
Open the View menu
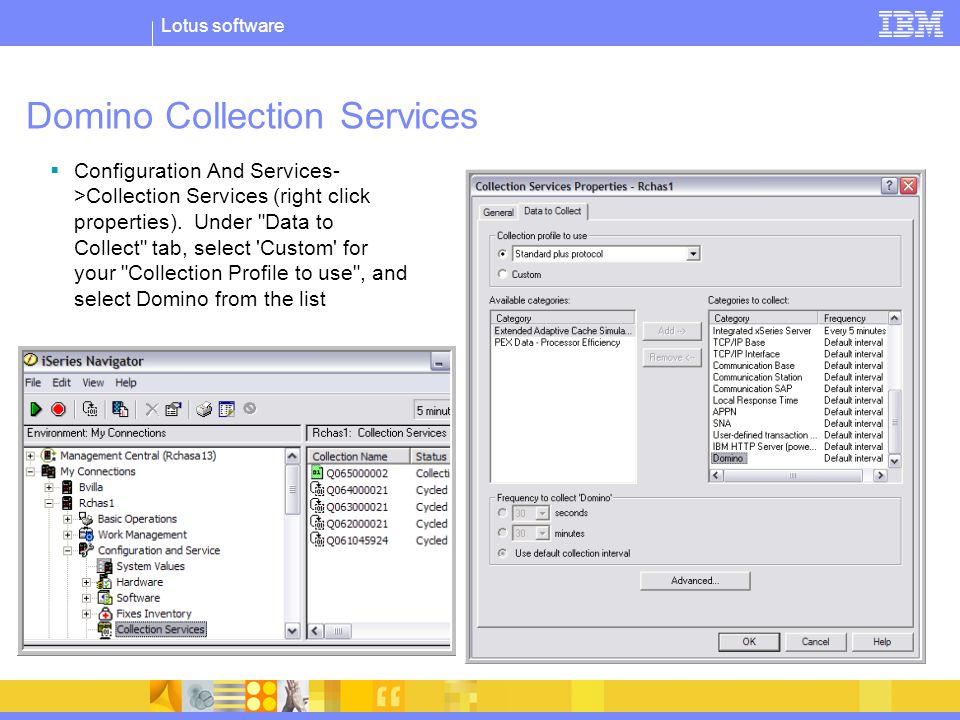point(93,383)
